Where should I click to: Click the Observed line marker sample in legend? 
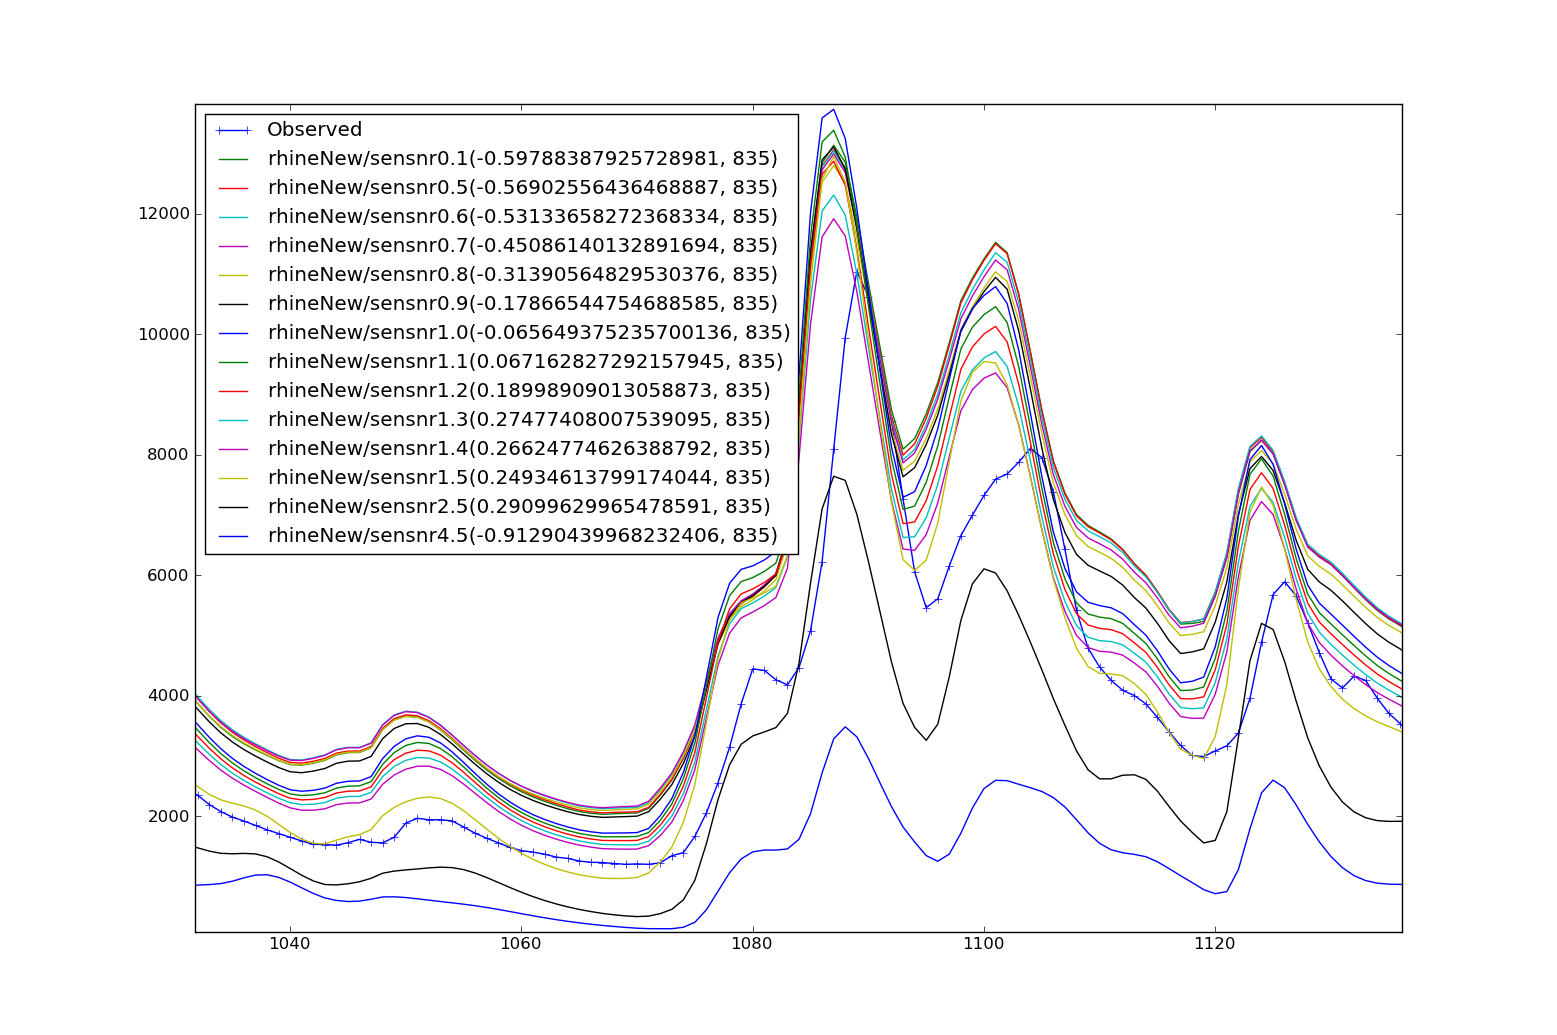point(233,130)
